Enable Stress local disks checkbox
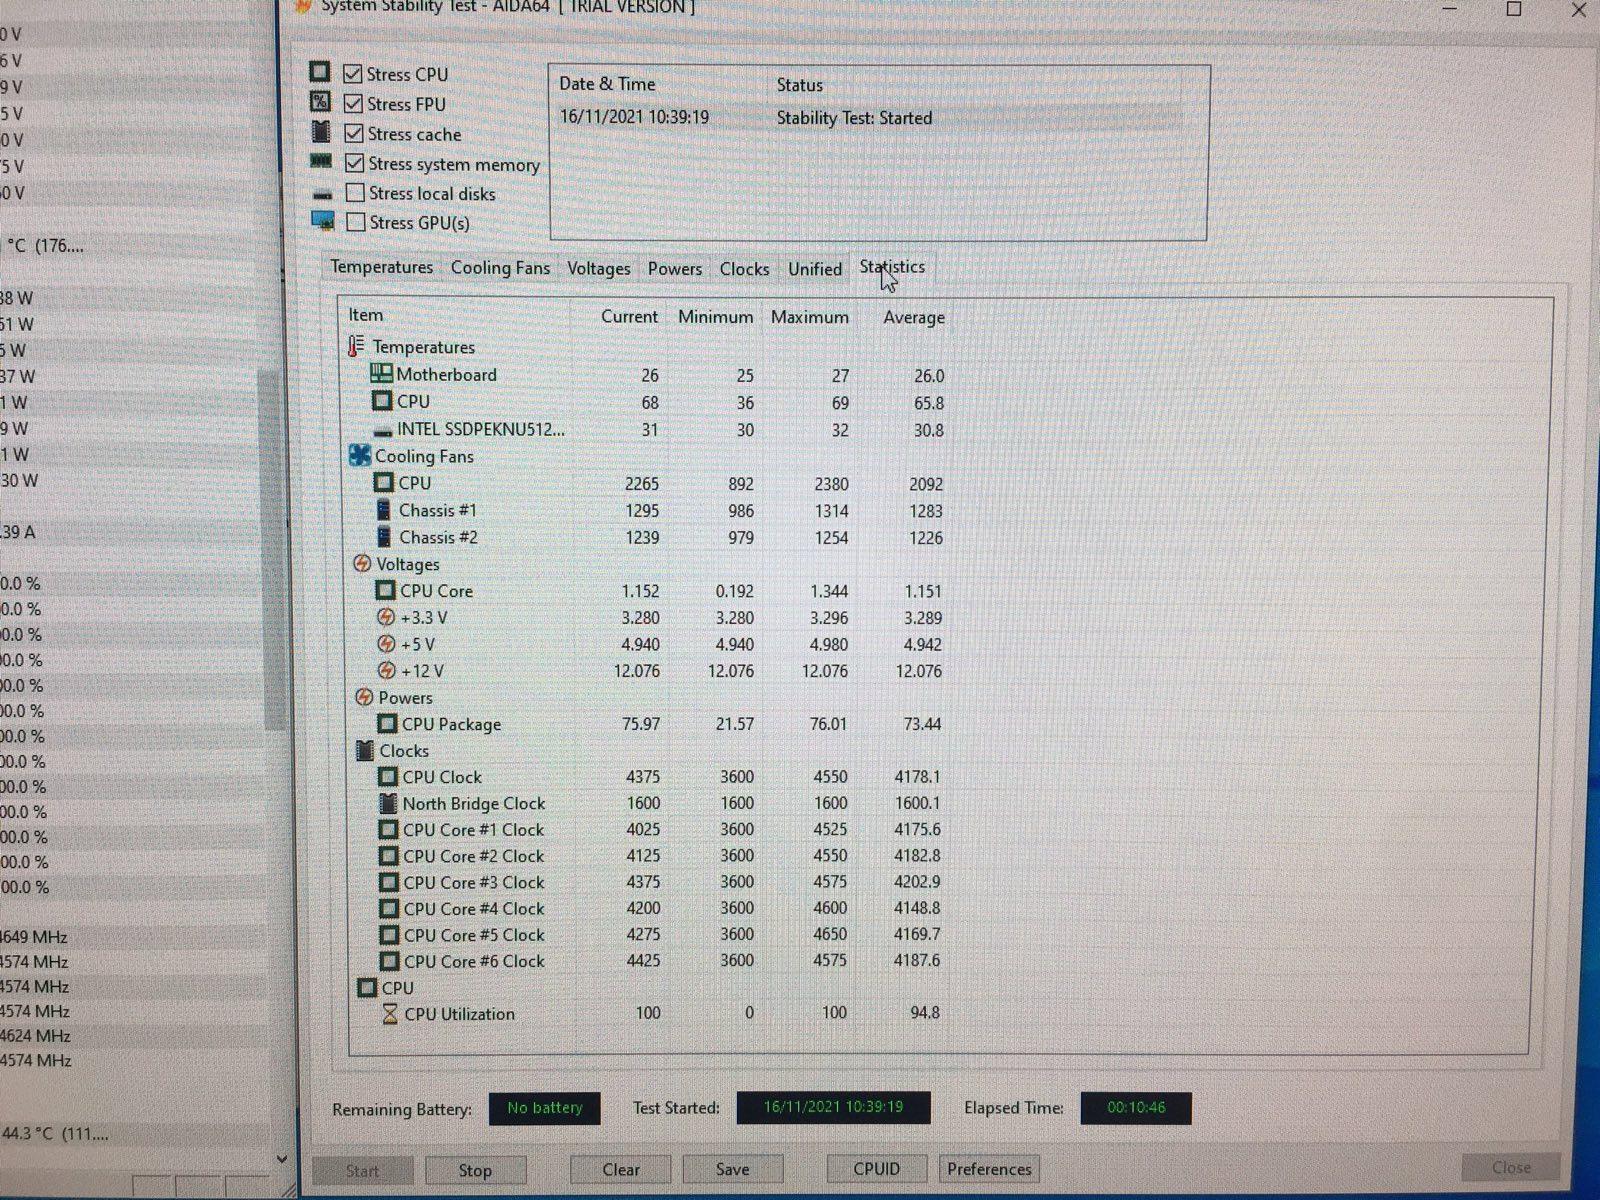This screenshot has height=1200, width=1600. [354, 192]
